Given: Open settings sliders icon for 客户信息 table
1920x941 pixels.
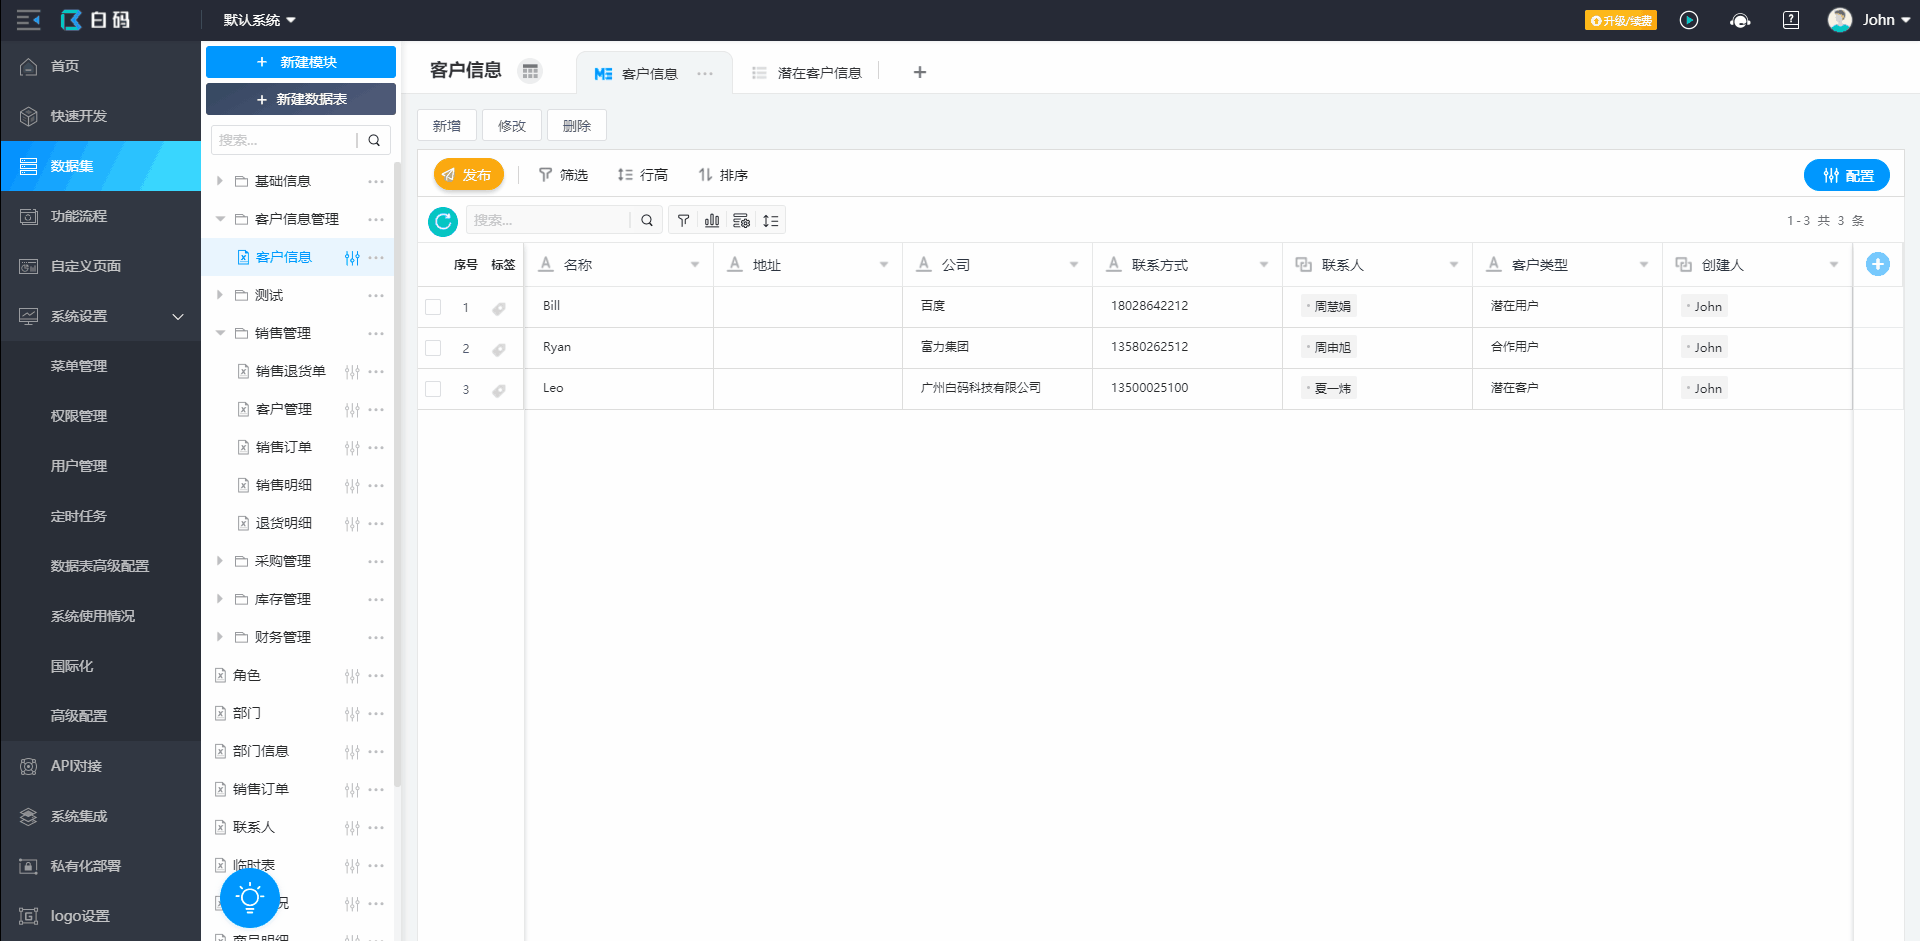Looking at the screenshot, I should [352, 258].
